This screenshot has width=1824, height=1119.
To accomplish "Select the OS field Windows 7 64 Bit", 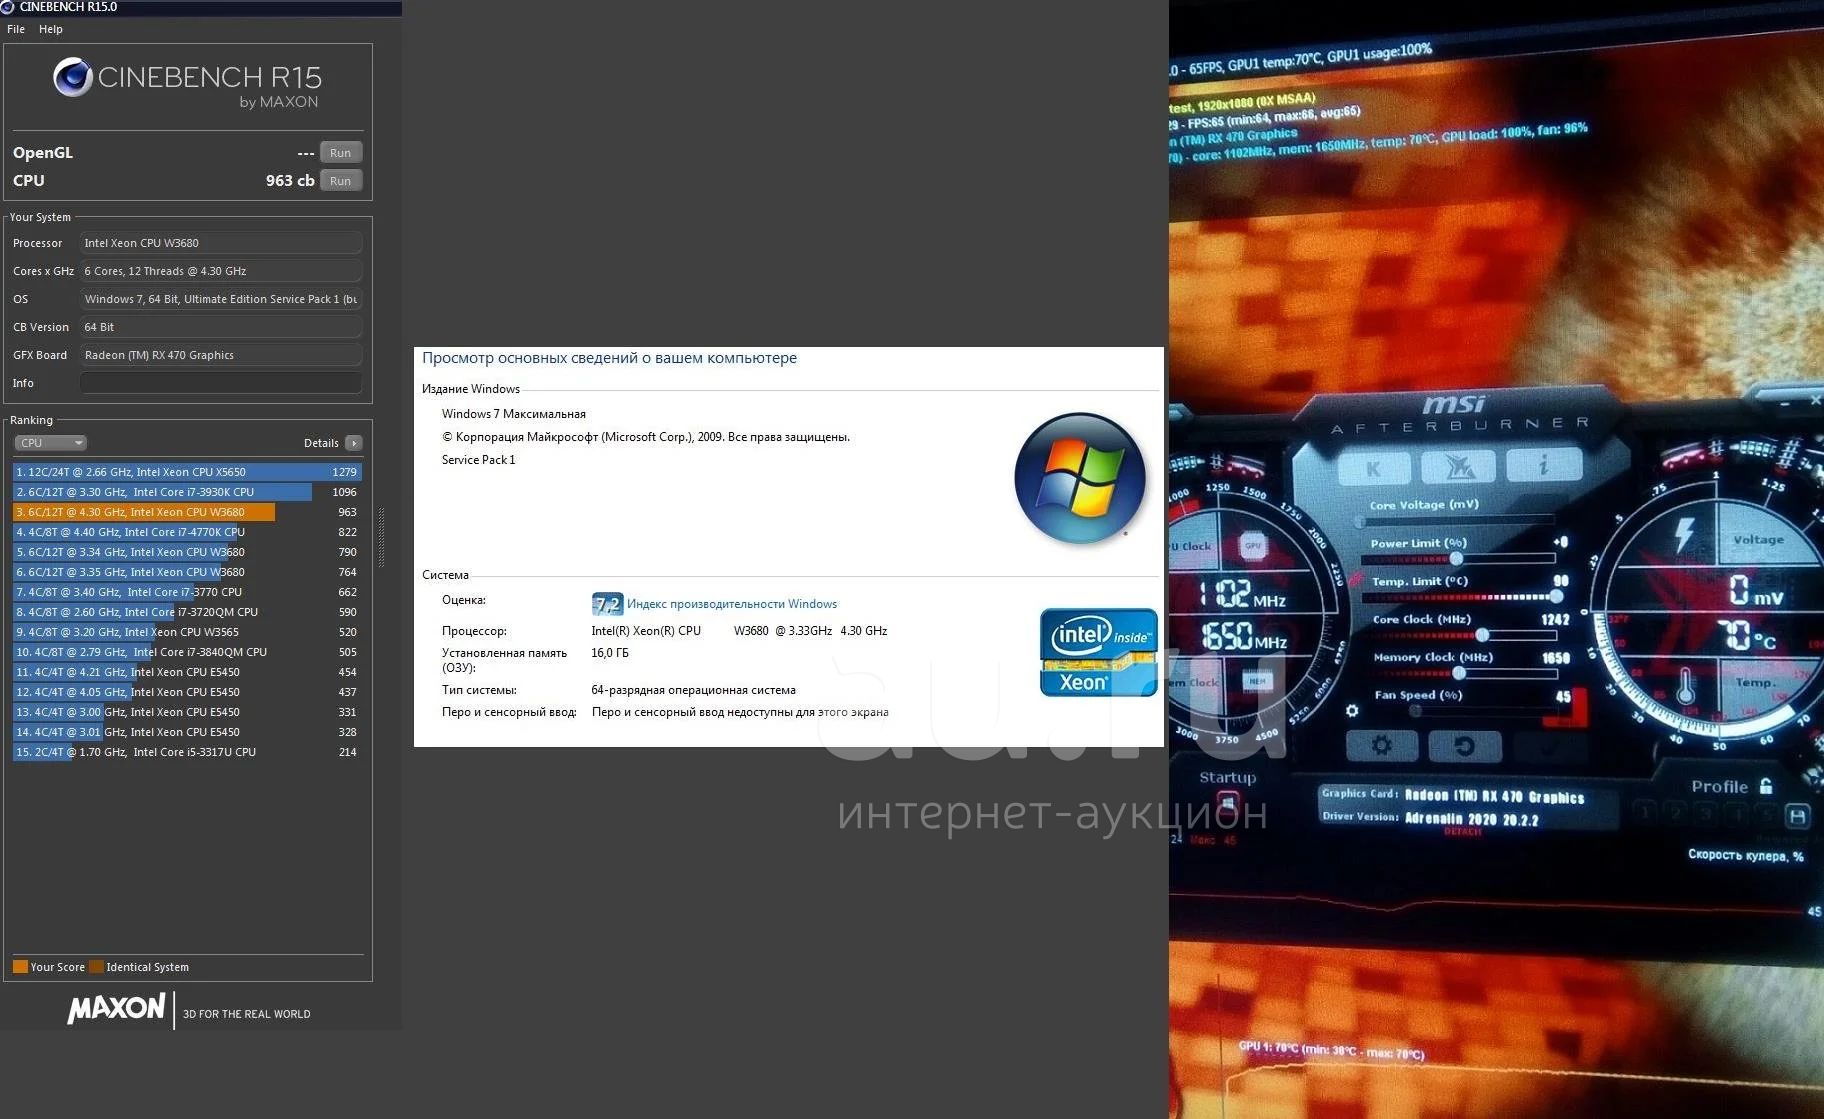I will 221,299.
